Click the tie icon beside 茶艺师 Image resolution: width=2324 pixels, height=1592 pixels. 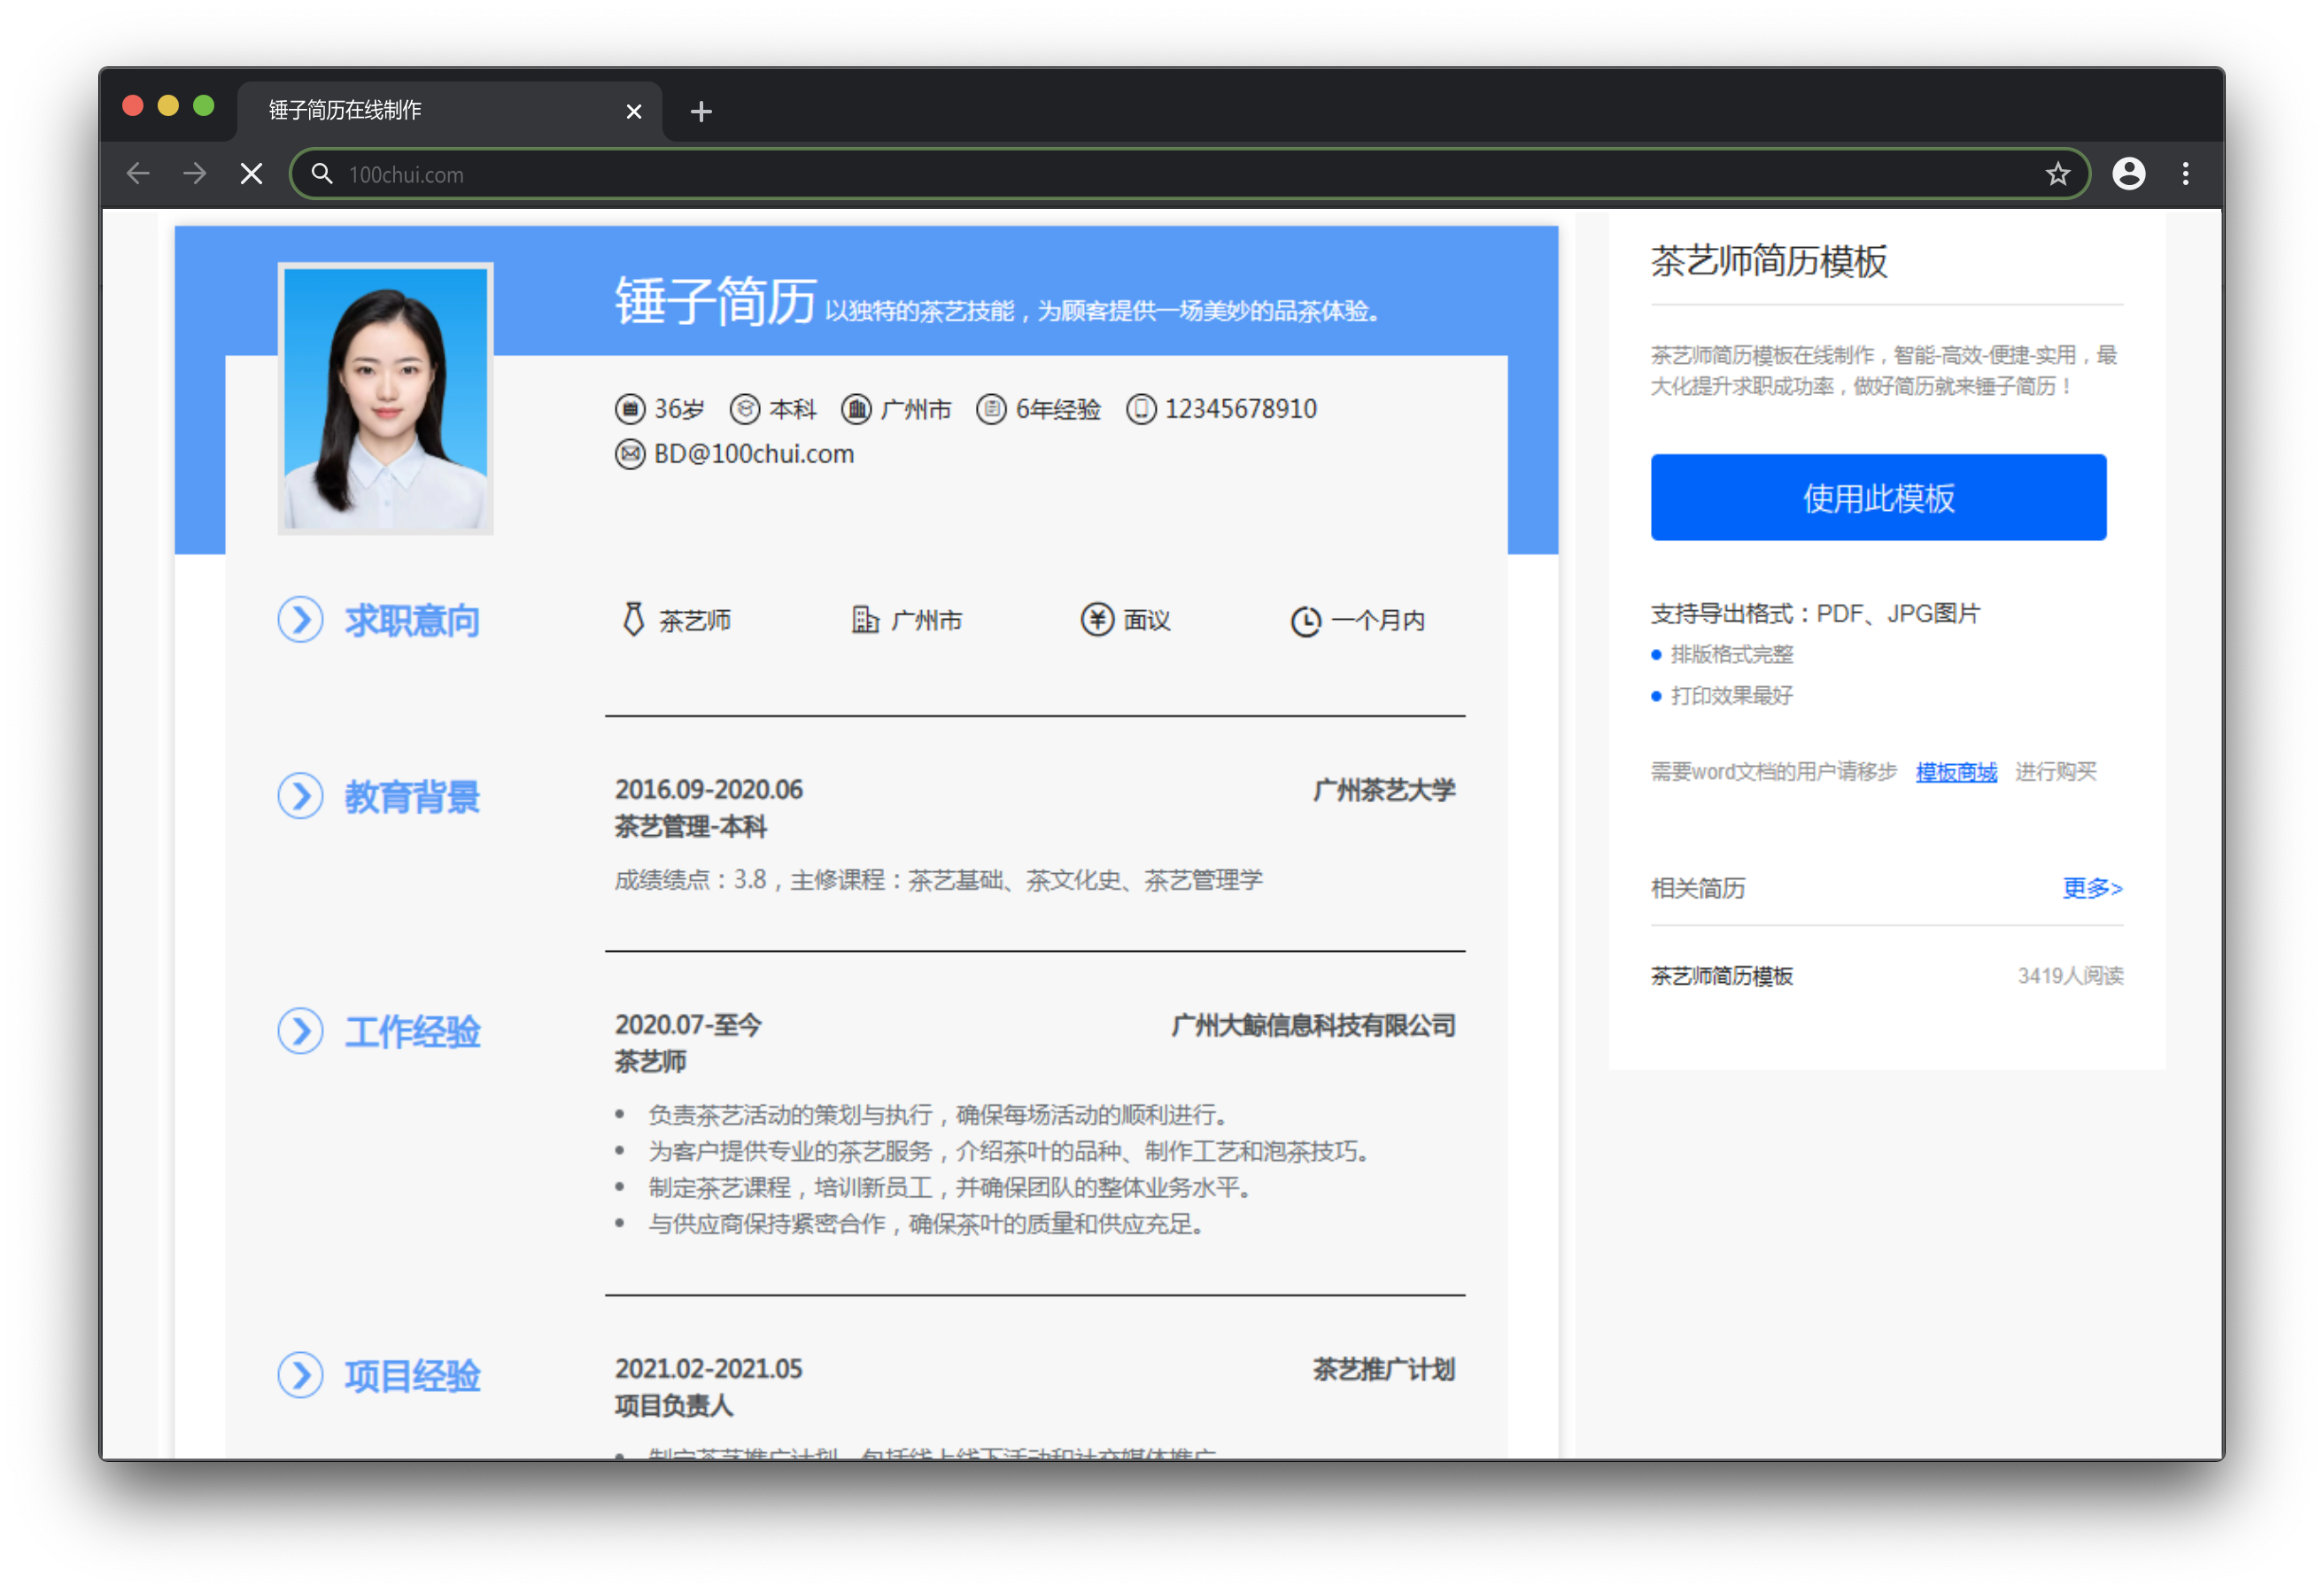(633, 619)
